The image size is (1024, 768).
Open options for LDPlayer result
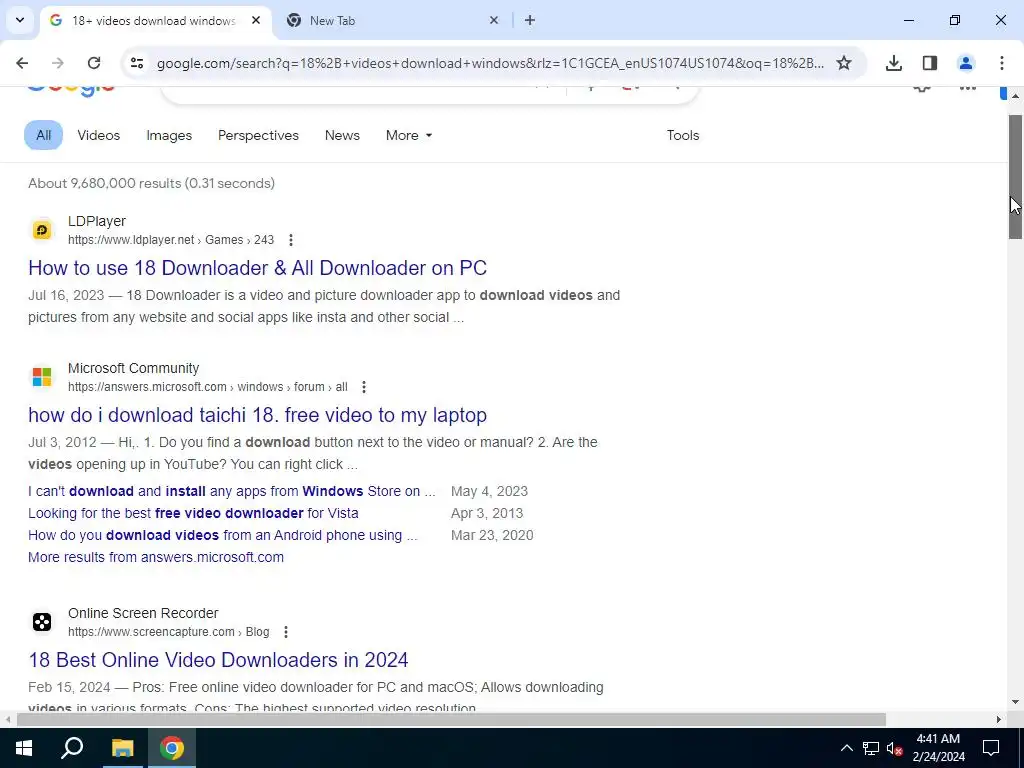[x=291, y=240]
